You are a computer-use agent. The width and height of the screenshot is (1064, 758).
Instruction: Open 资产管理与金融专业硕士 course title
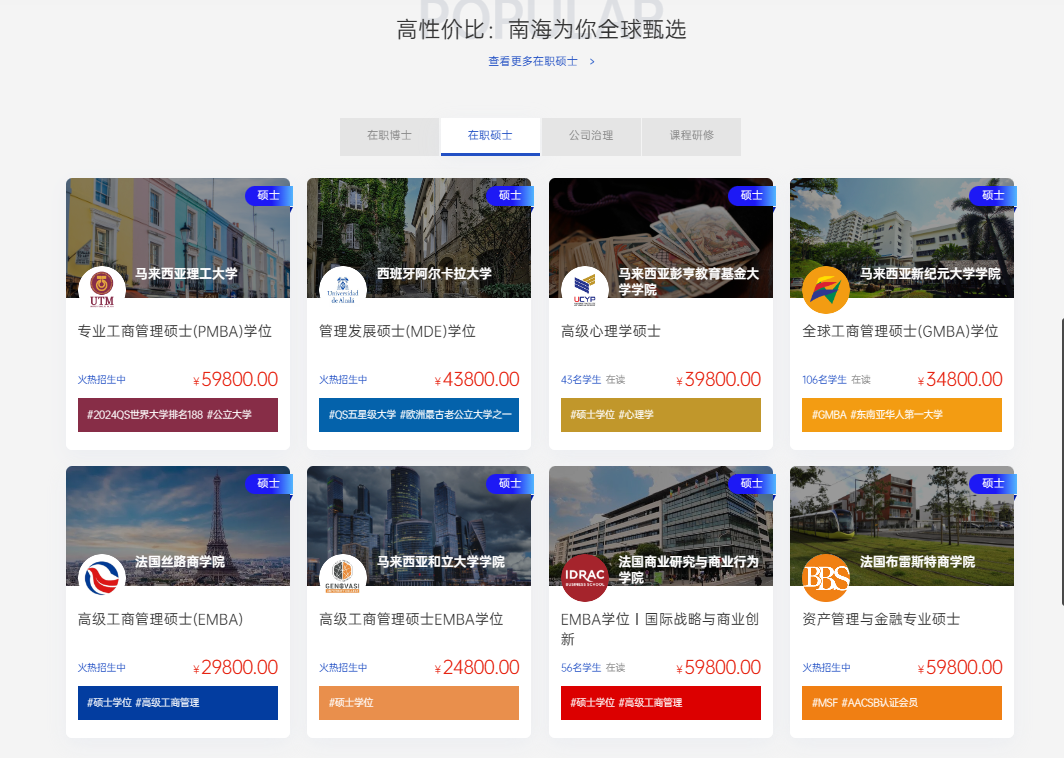click(881, 620)
